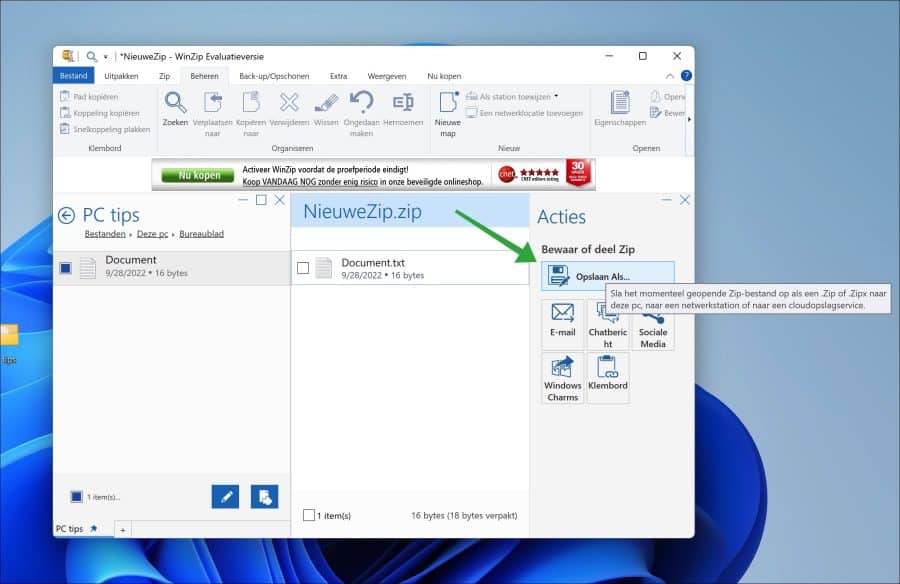Click Pad kopiëren

[90, 96]
